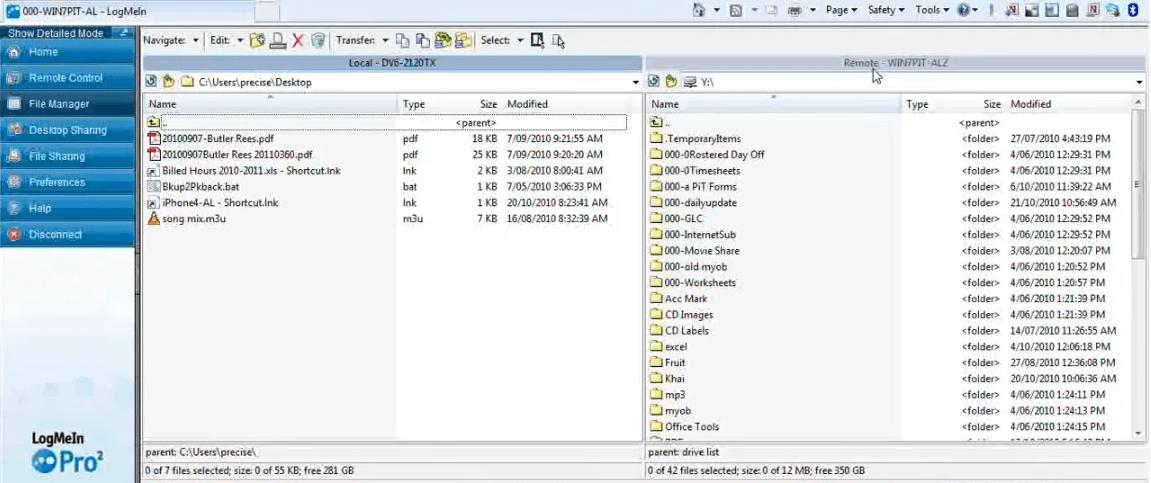Click the Read Mail envelope icon
The width and height of the screenshot is (1151, 483).
point(771,10)
